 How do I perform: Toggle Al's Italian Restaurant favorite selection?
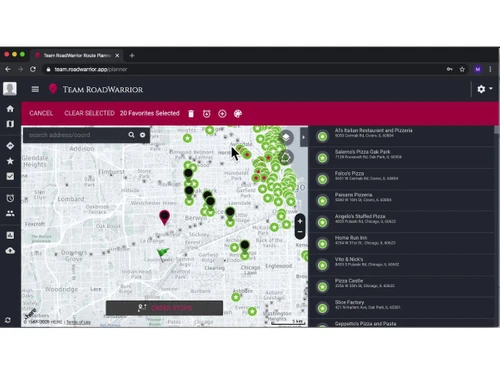tap(322, 136)
